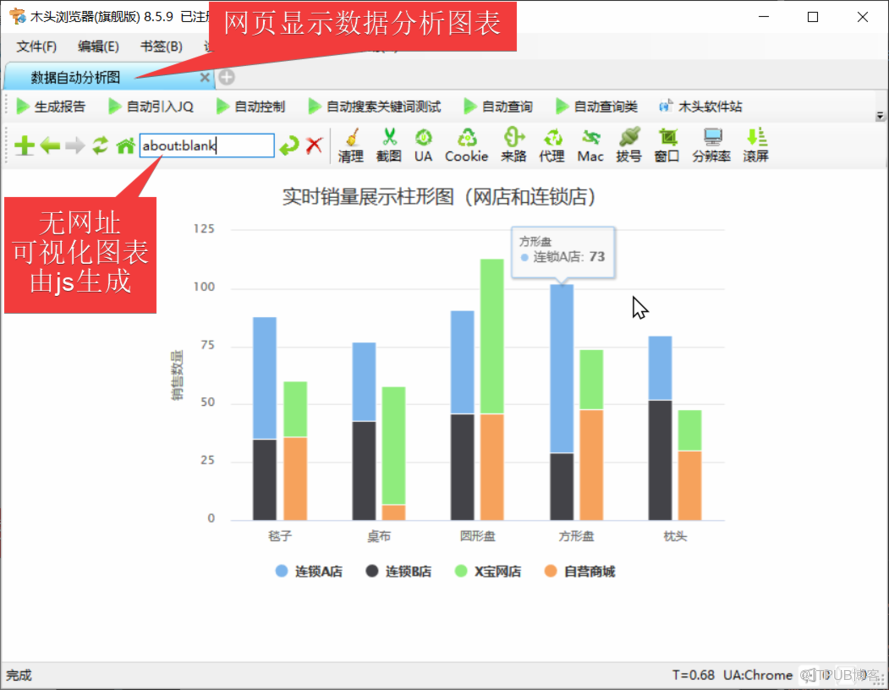Toggle 自营商城 legend series
Screen dimensions: 889x690
pyautogui.click(x=579, y=572)
